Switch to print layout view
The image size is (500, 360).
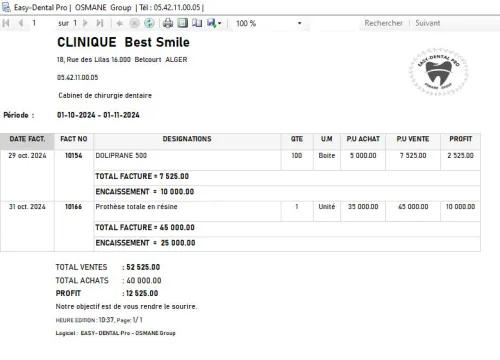point(182,23)
